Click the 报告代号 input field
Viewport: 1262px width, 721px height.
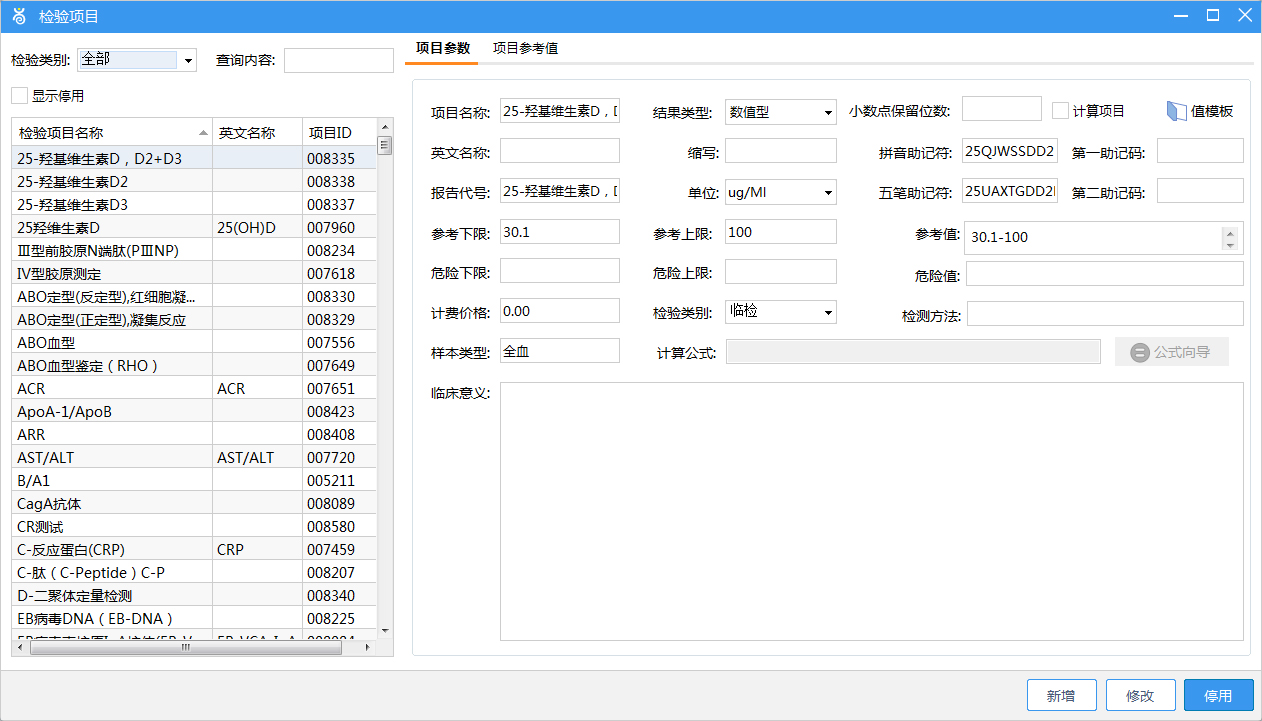click(559, 192)
